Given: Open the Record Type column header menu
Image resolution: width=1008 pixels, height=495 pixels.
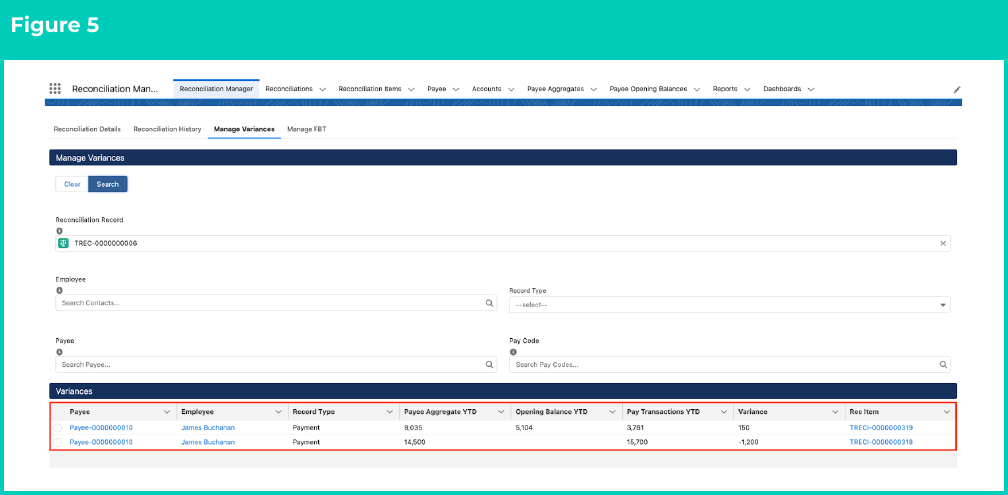Looking at the screenshot, I should [x=390, y=412].
